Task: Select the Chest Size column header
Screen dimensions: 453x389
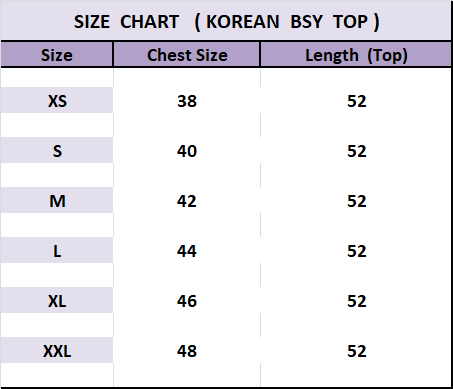Action: [187, 55]
